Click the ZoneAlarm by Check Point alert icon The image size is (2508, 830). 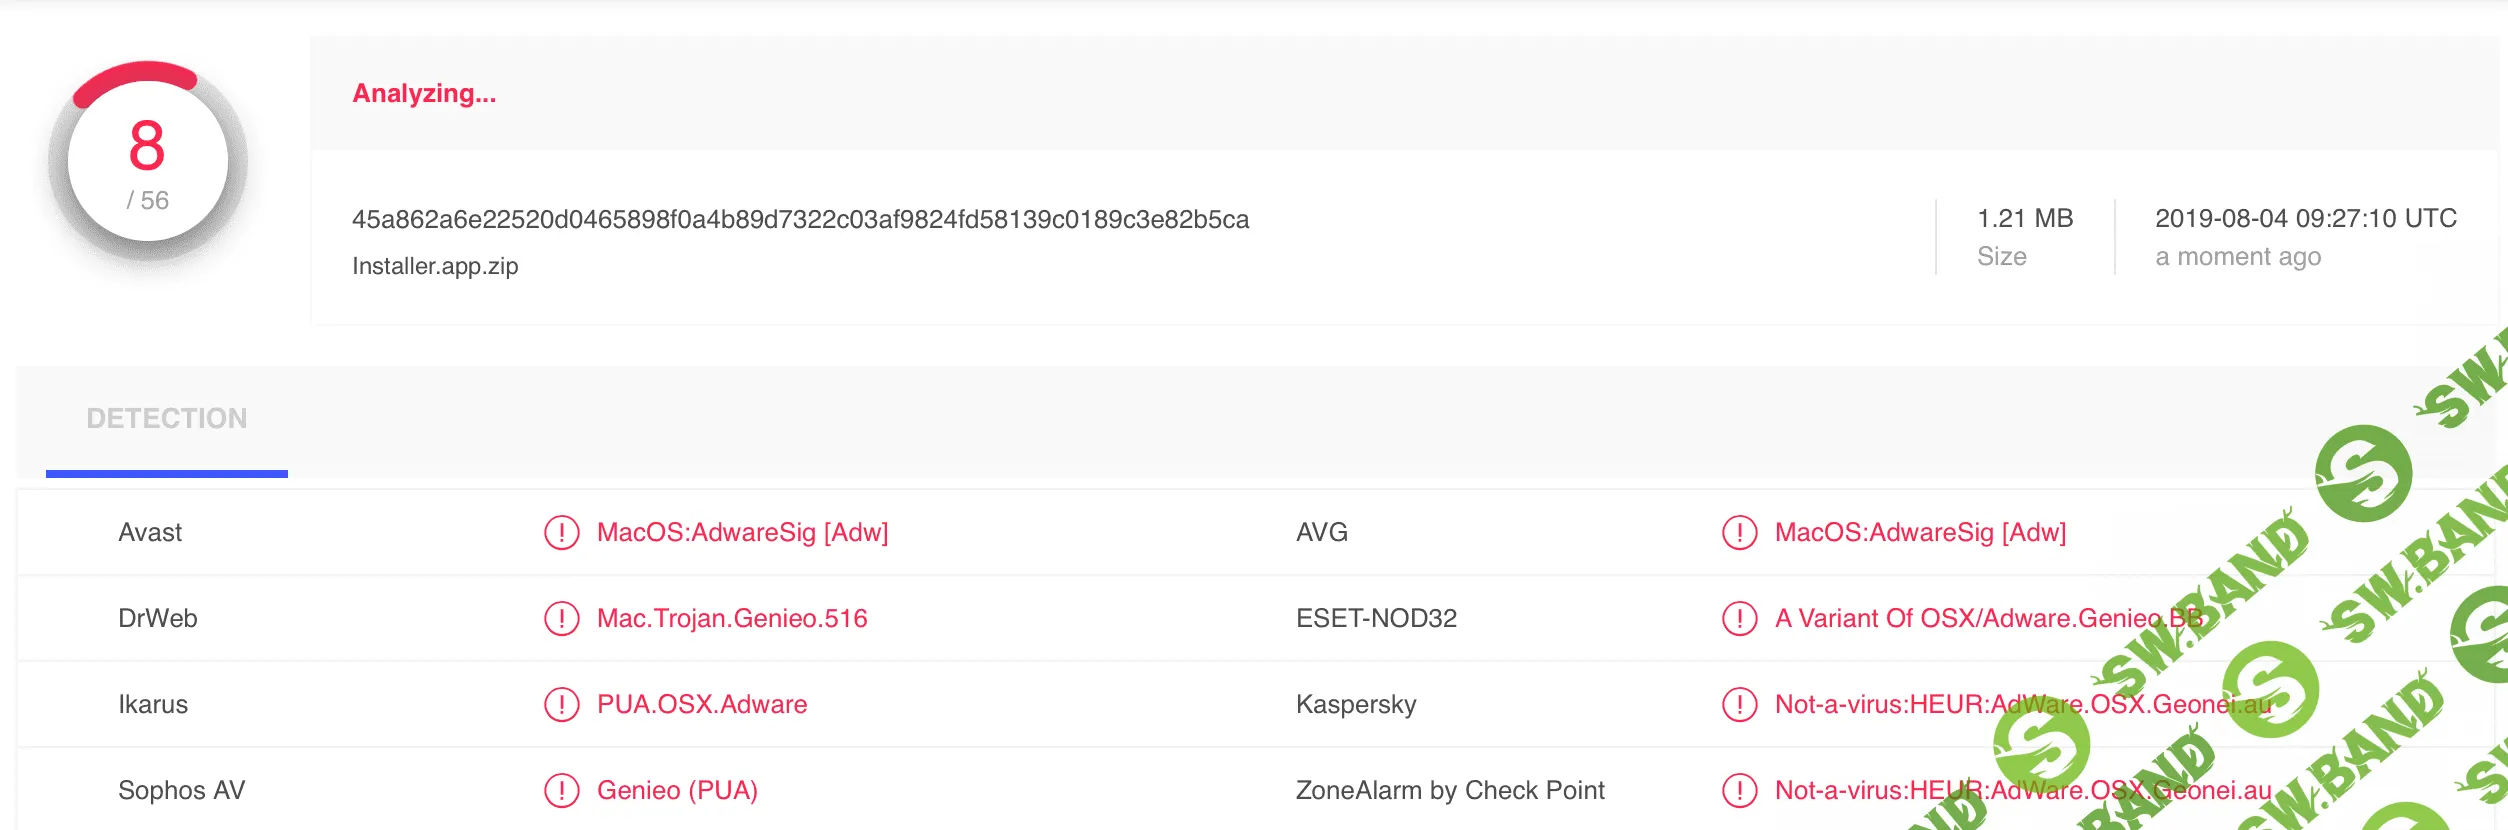click(1739, 790)
